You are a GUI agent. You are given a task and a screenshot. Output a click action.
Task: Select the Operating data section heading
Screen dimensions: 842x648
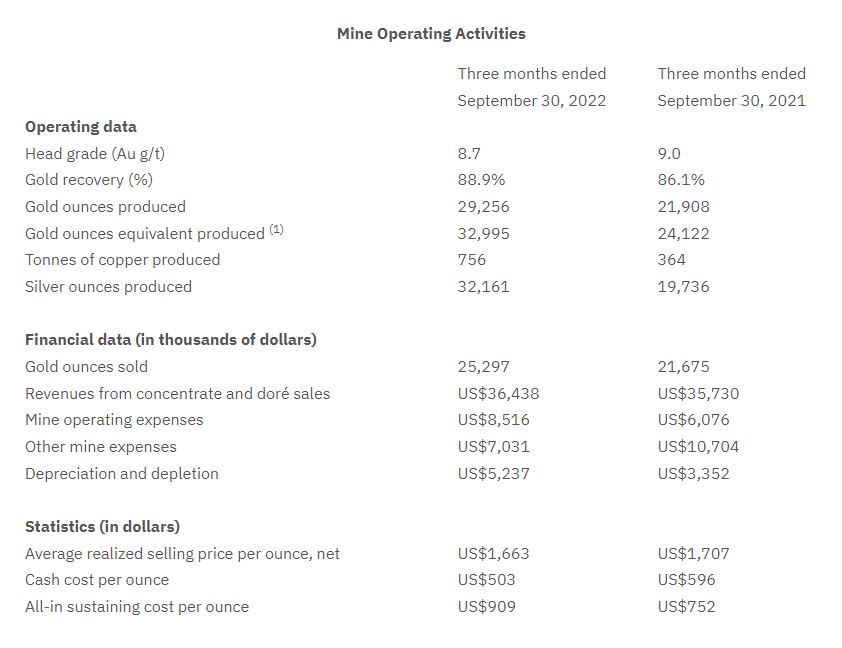(x=81, y=127)
